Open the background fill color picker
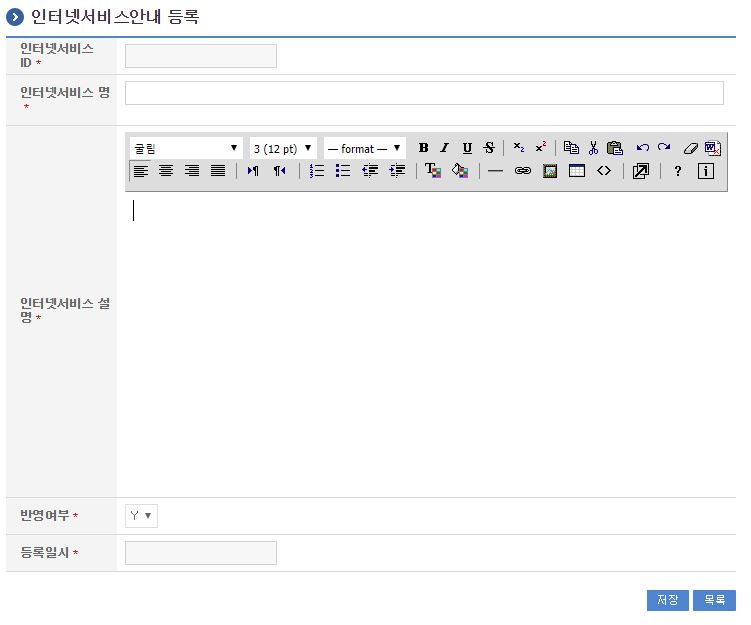Image resolution: width=751 pixels, height=625 pixels. pyautogui.click(x=460, y=171)
